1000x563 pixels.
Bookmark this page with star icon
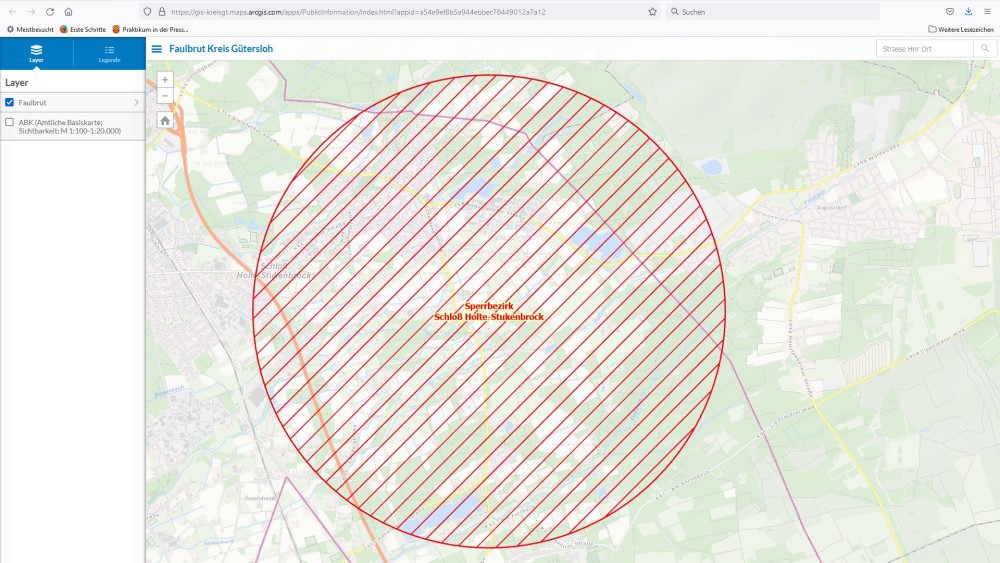(652, 11)
